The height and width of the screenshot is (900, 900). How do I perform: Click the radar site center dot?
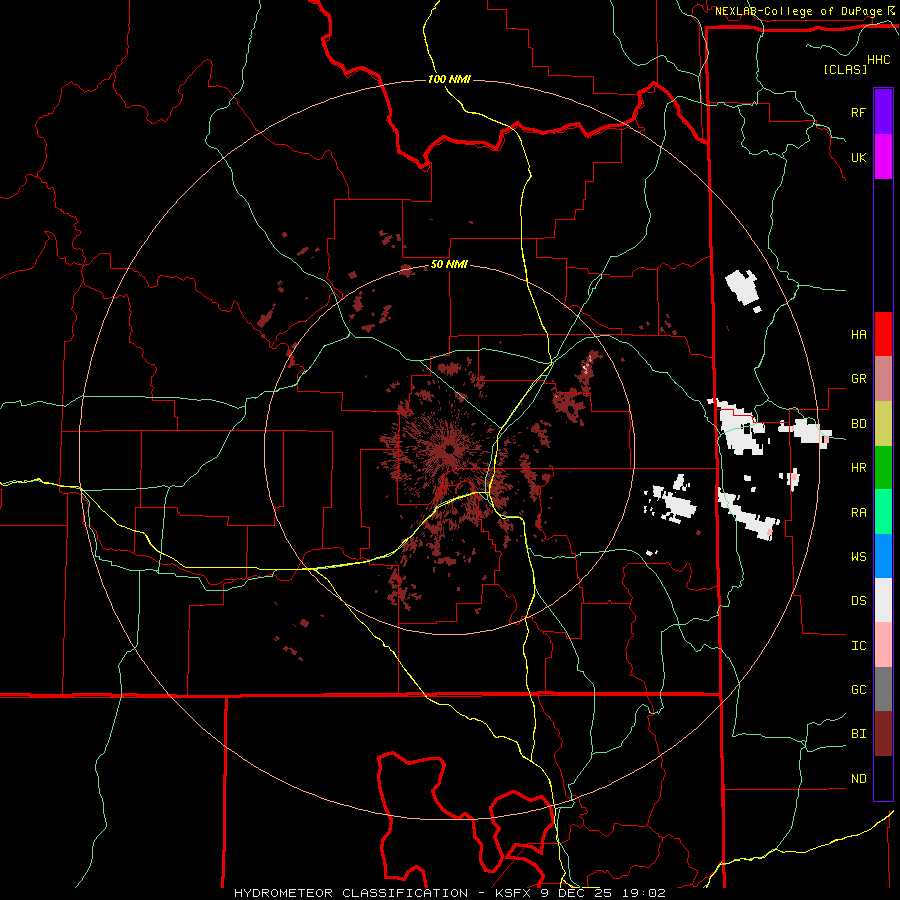[x=449, y=448]
